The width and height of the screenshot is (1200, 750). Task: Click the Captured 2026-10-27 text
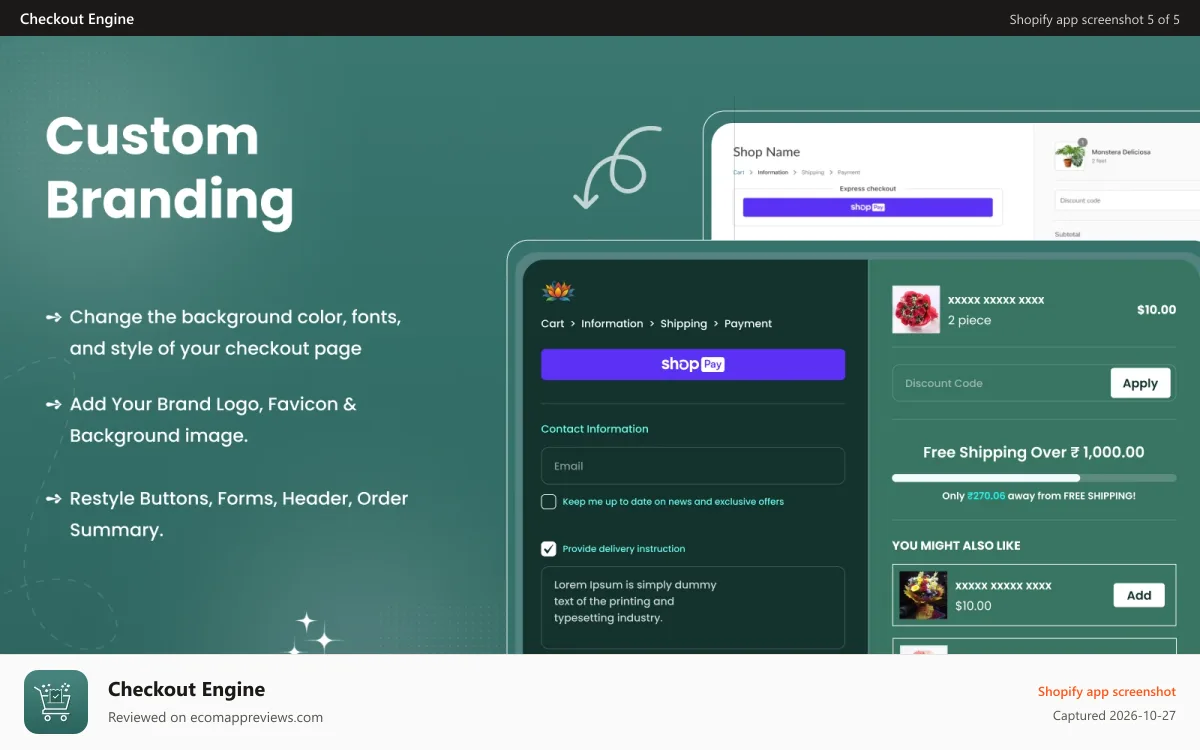click(x=1114, y=716)
